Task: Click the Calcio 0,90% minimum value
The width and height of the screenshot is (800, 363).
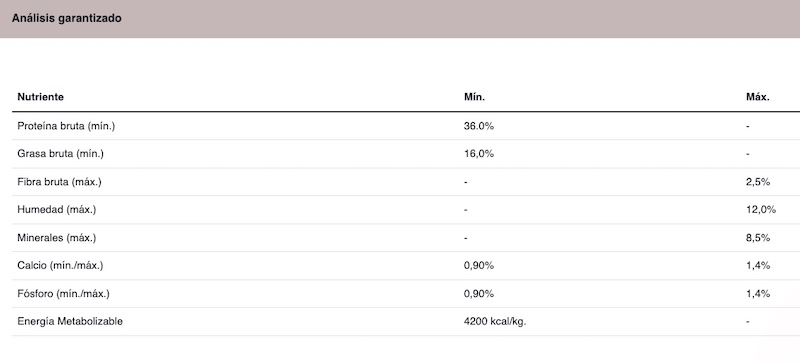Action: coord(479,266)
